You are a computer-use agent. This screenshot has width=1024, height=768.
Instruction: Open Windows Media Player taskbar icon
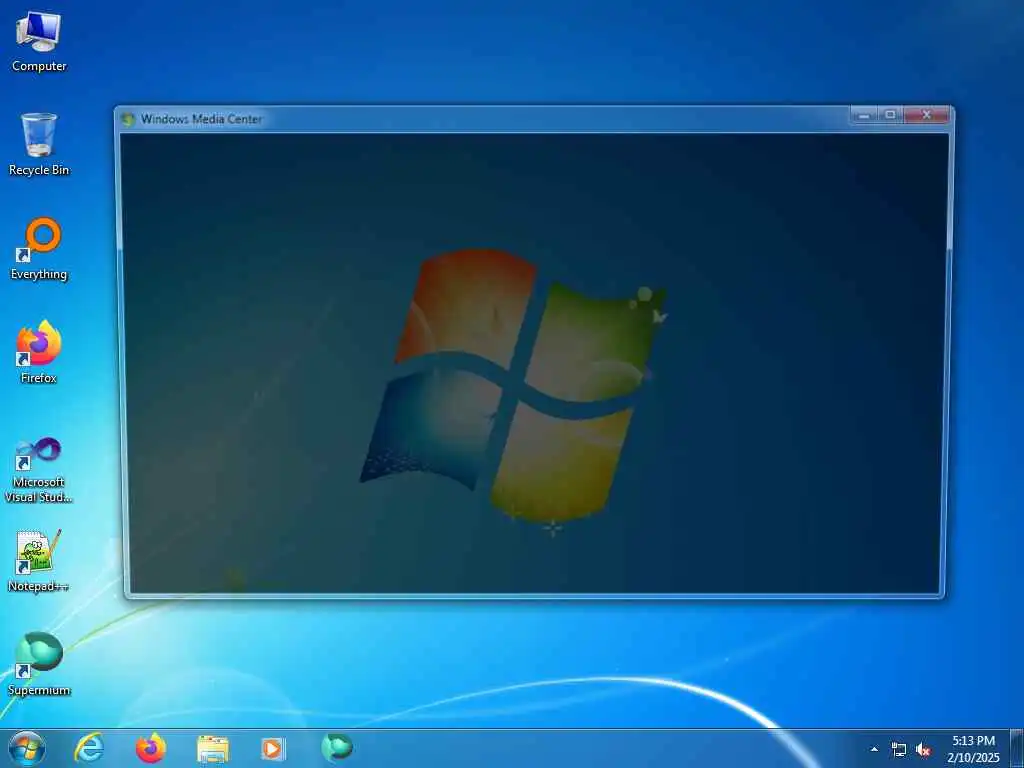click(x=272, y=749)
